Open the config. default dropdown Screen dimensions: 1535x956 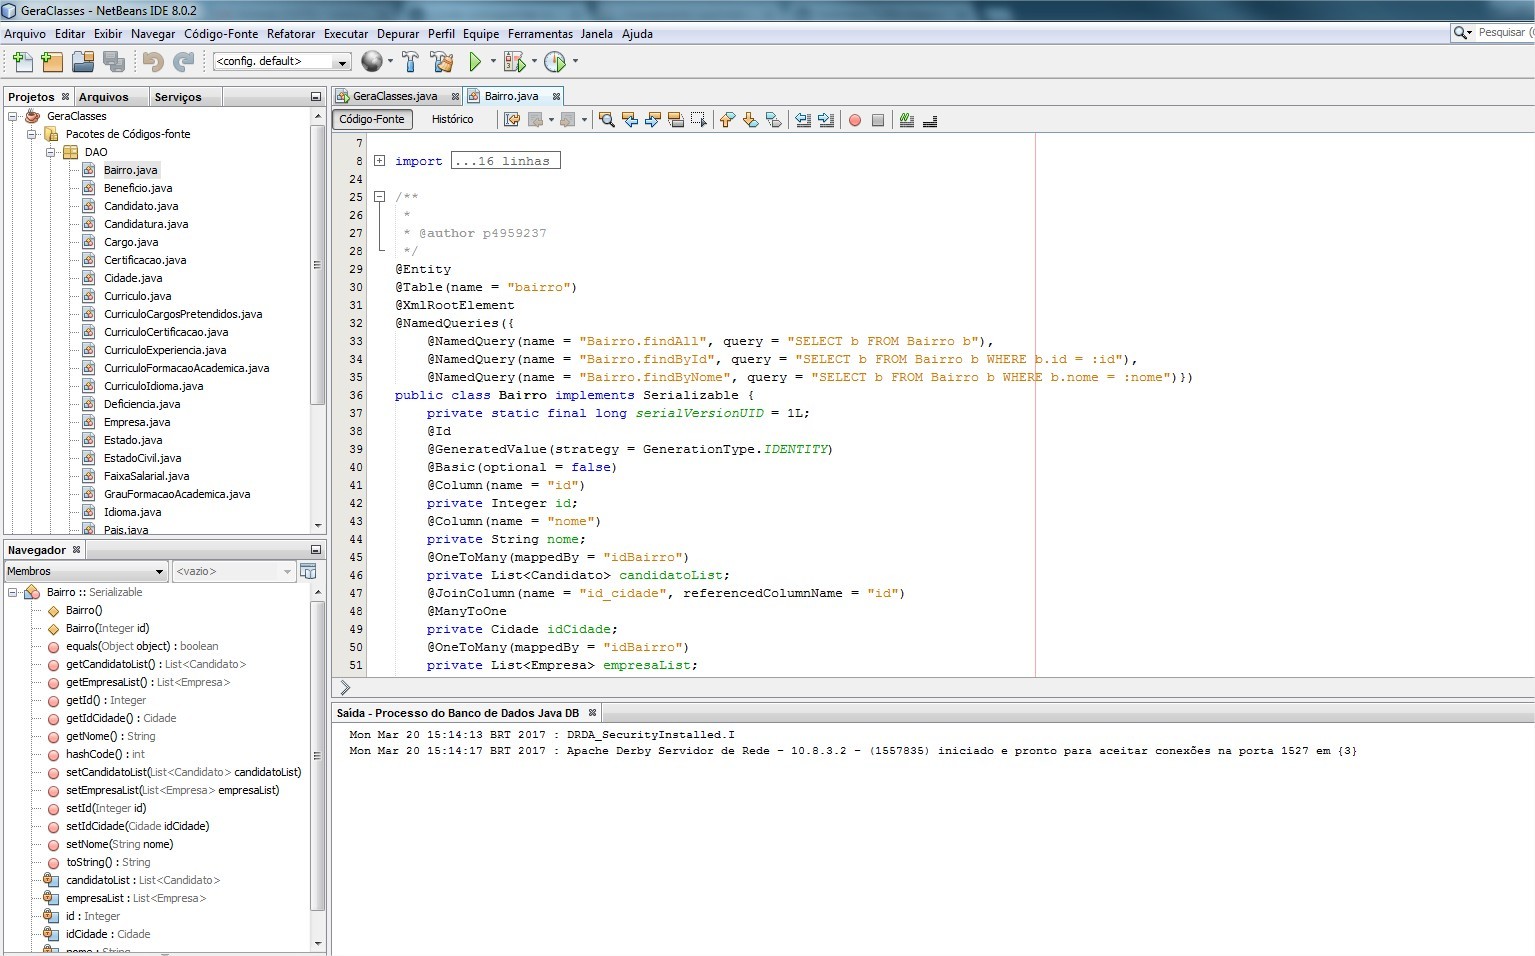pos(342,62)
